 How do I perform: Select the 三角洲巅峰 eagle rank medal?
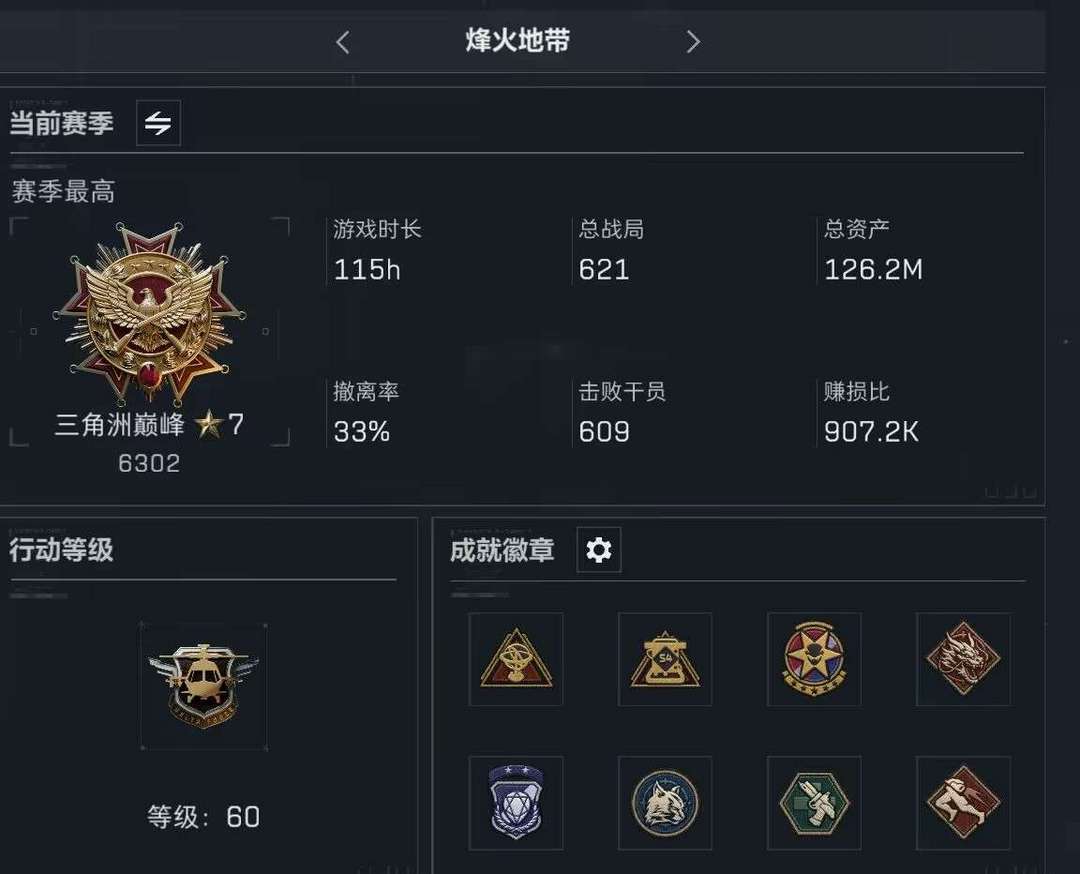coord(150,313)
